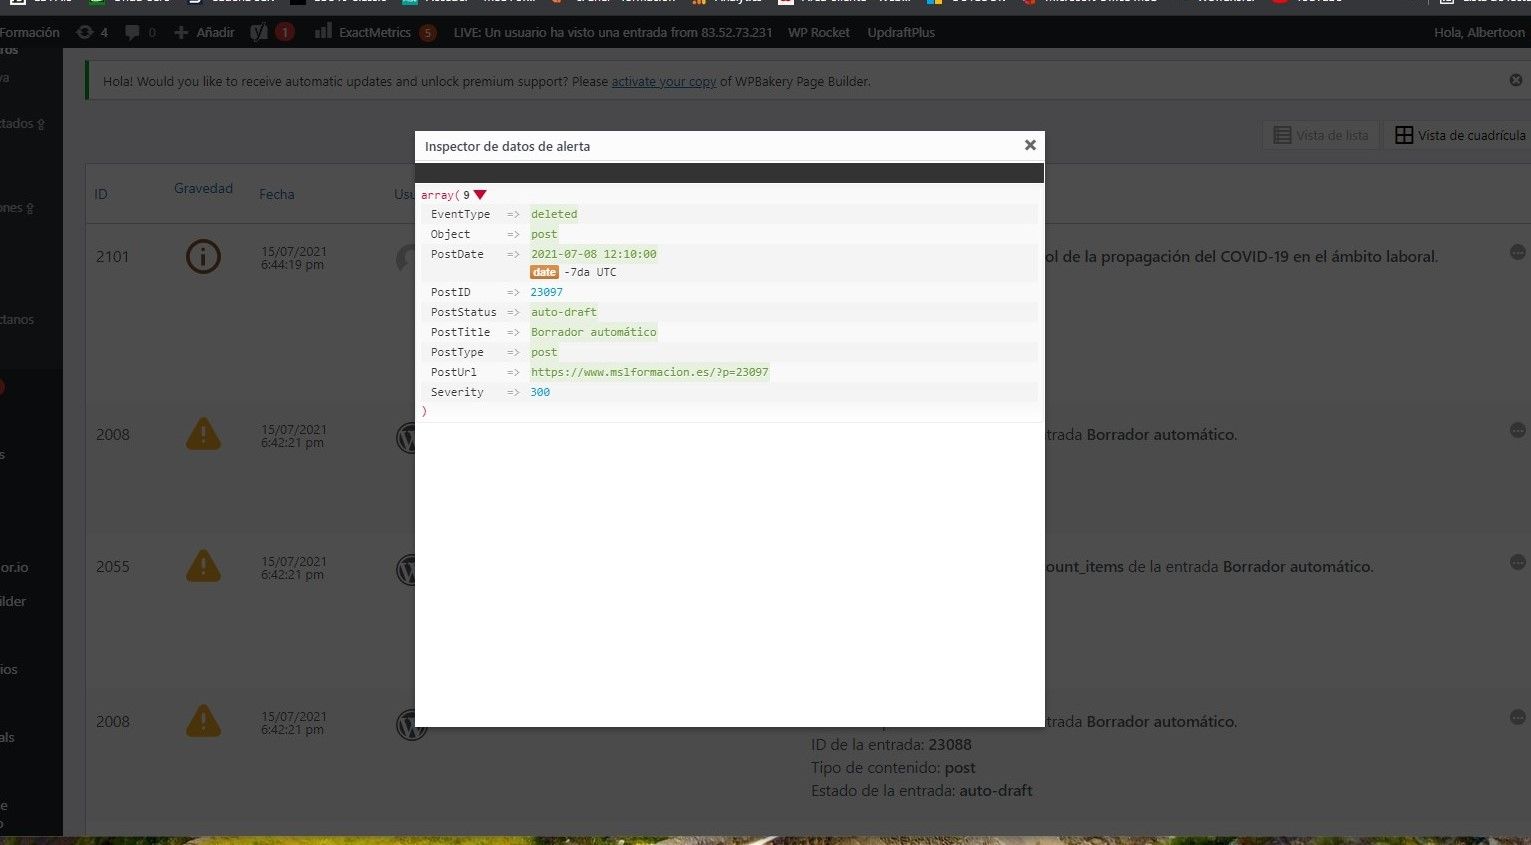Viewport: 1531px width, 845px height.
Task: Click the Tipo de contenido: post text
Action: [x=893, y=768]
